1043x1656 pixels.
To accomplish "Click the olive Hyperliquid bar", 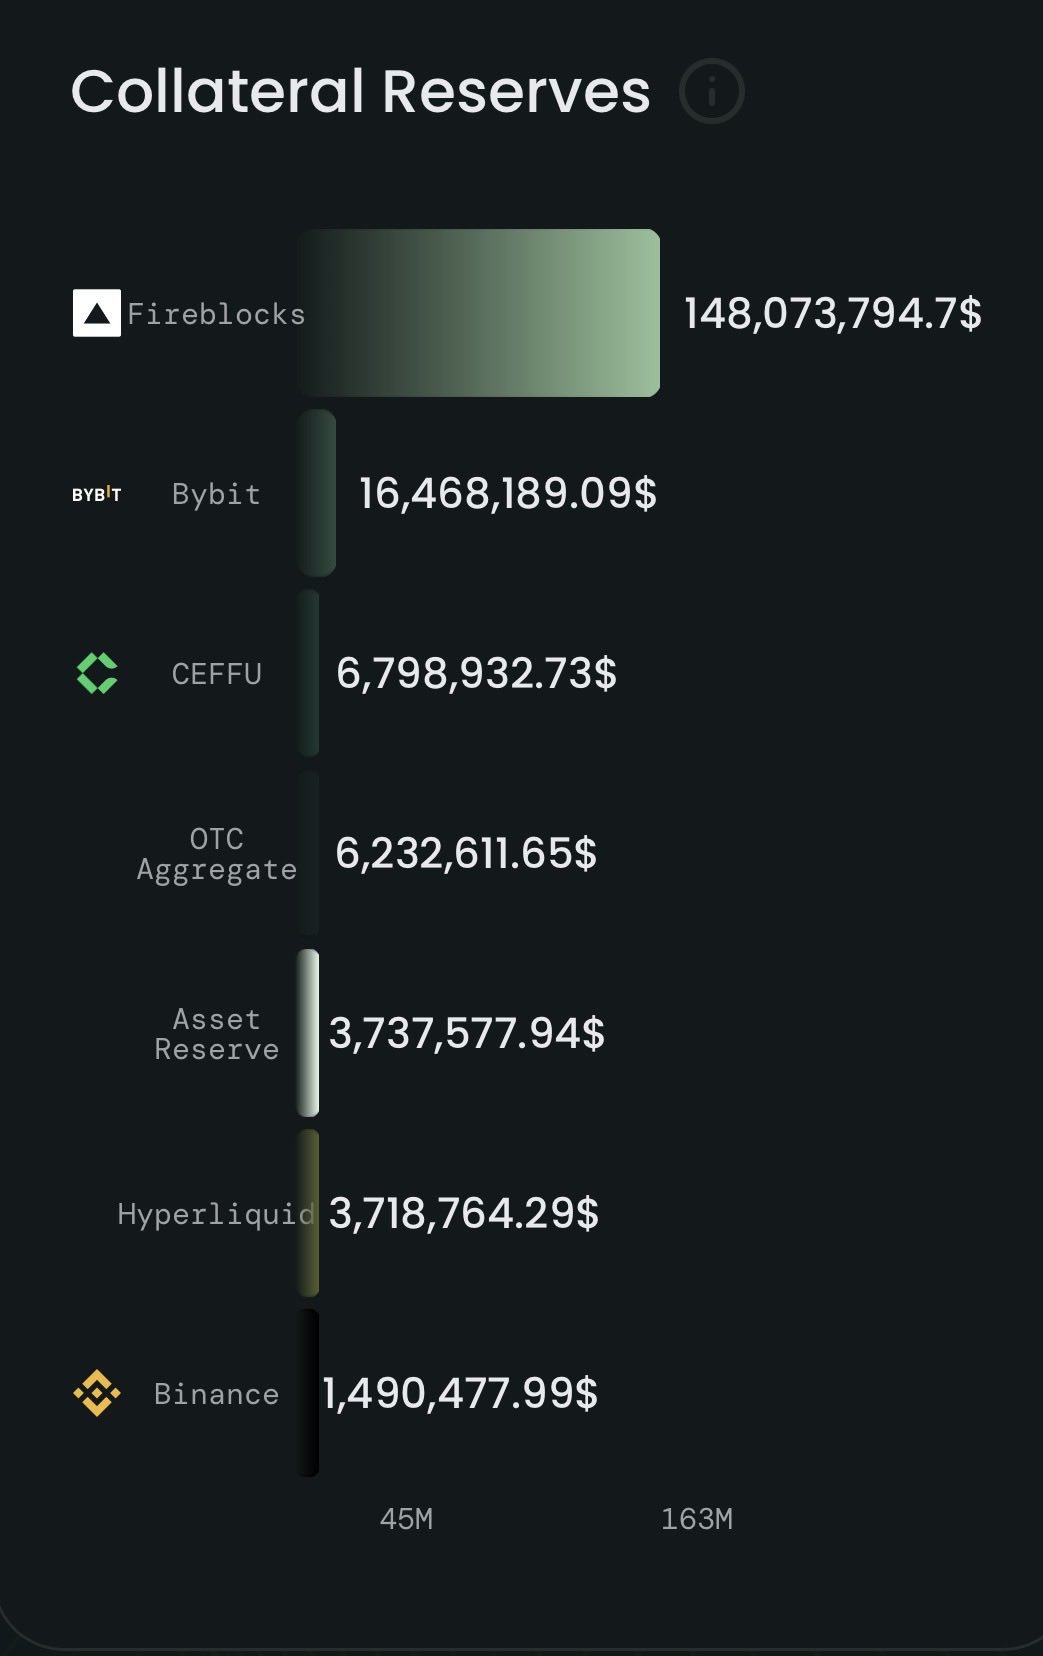I will coord(309,1213).
